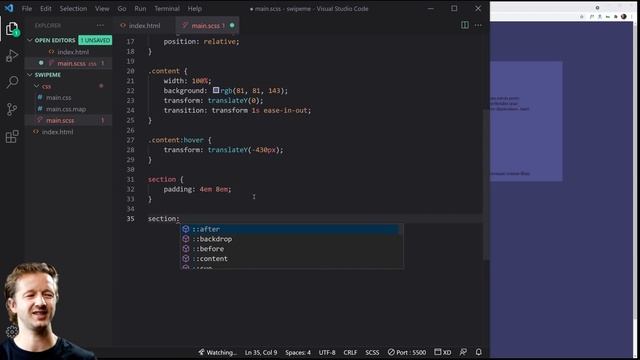Click line number 35 in the gutter

click(130, 219)
